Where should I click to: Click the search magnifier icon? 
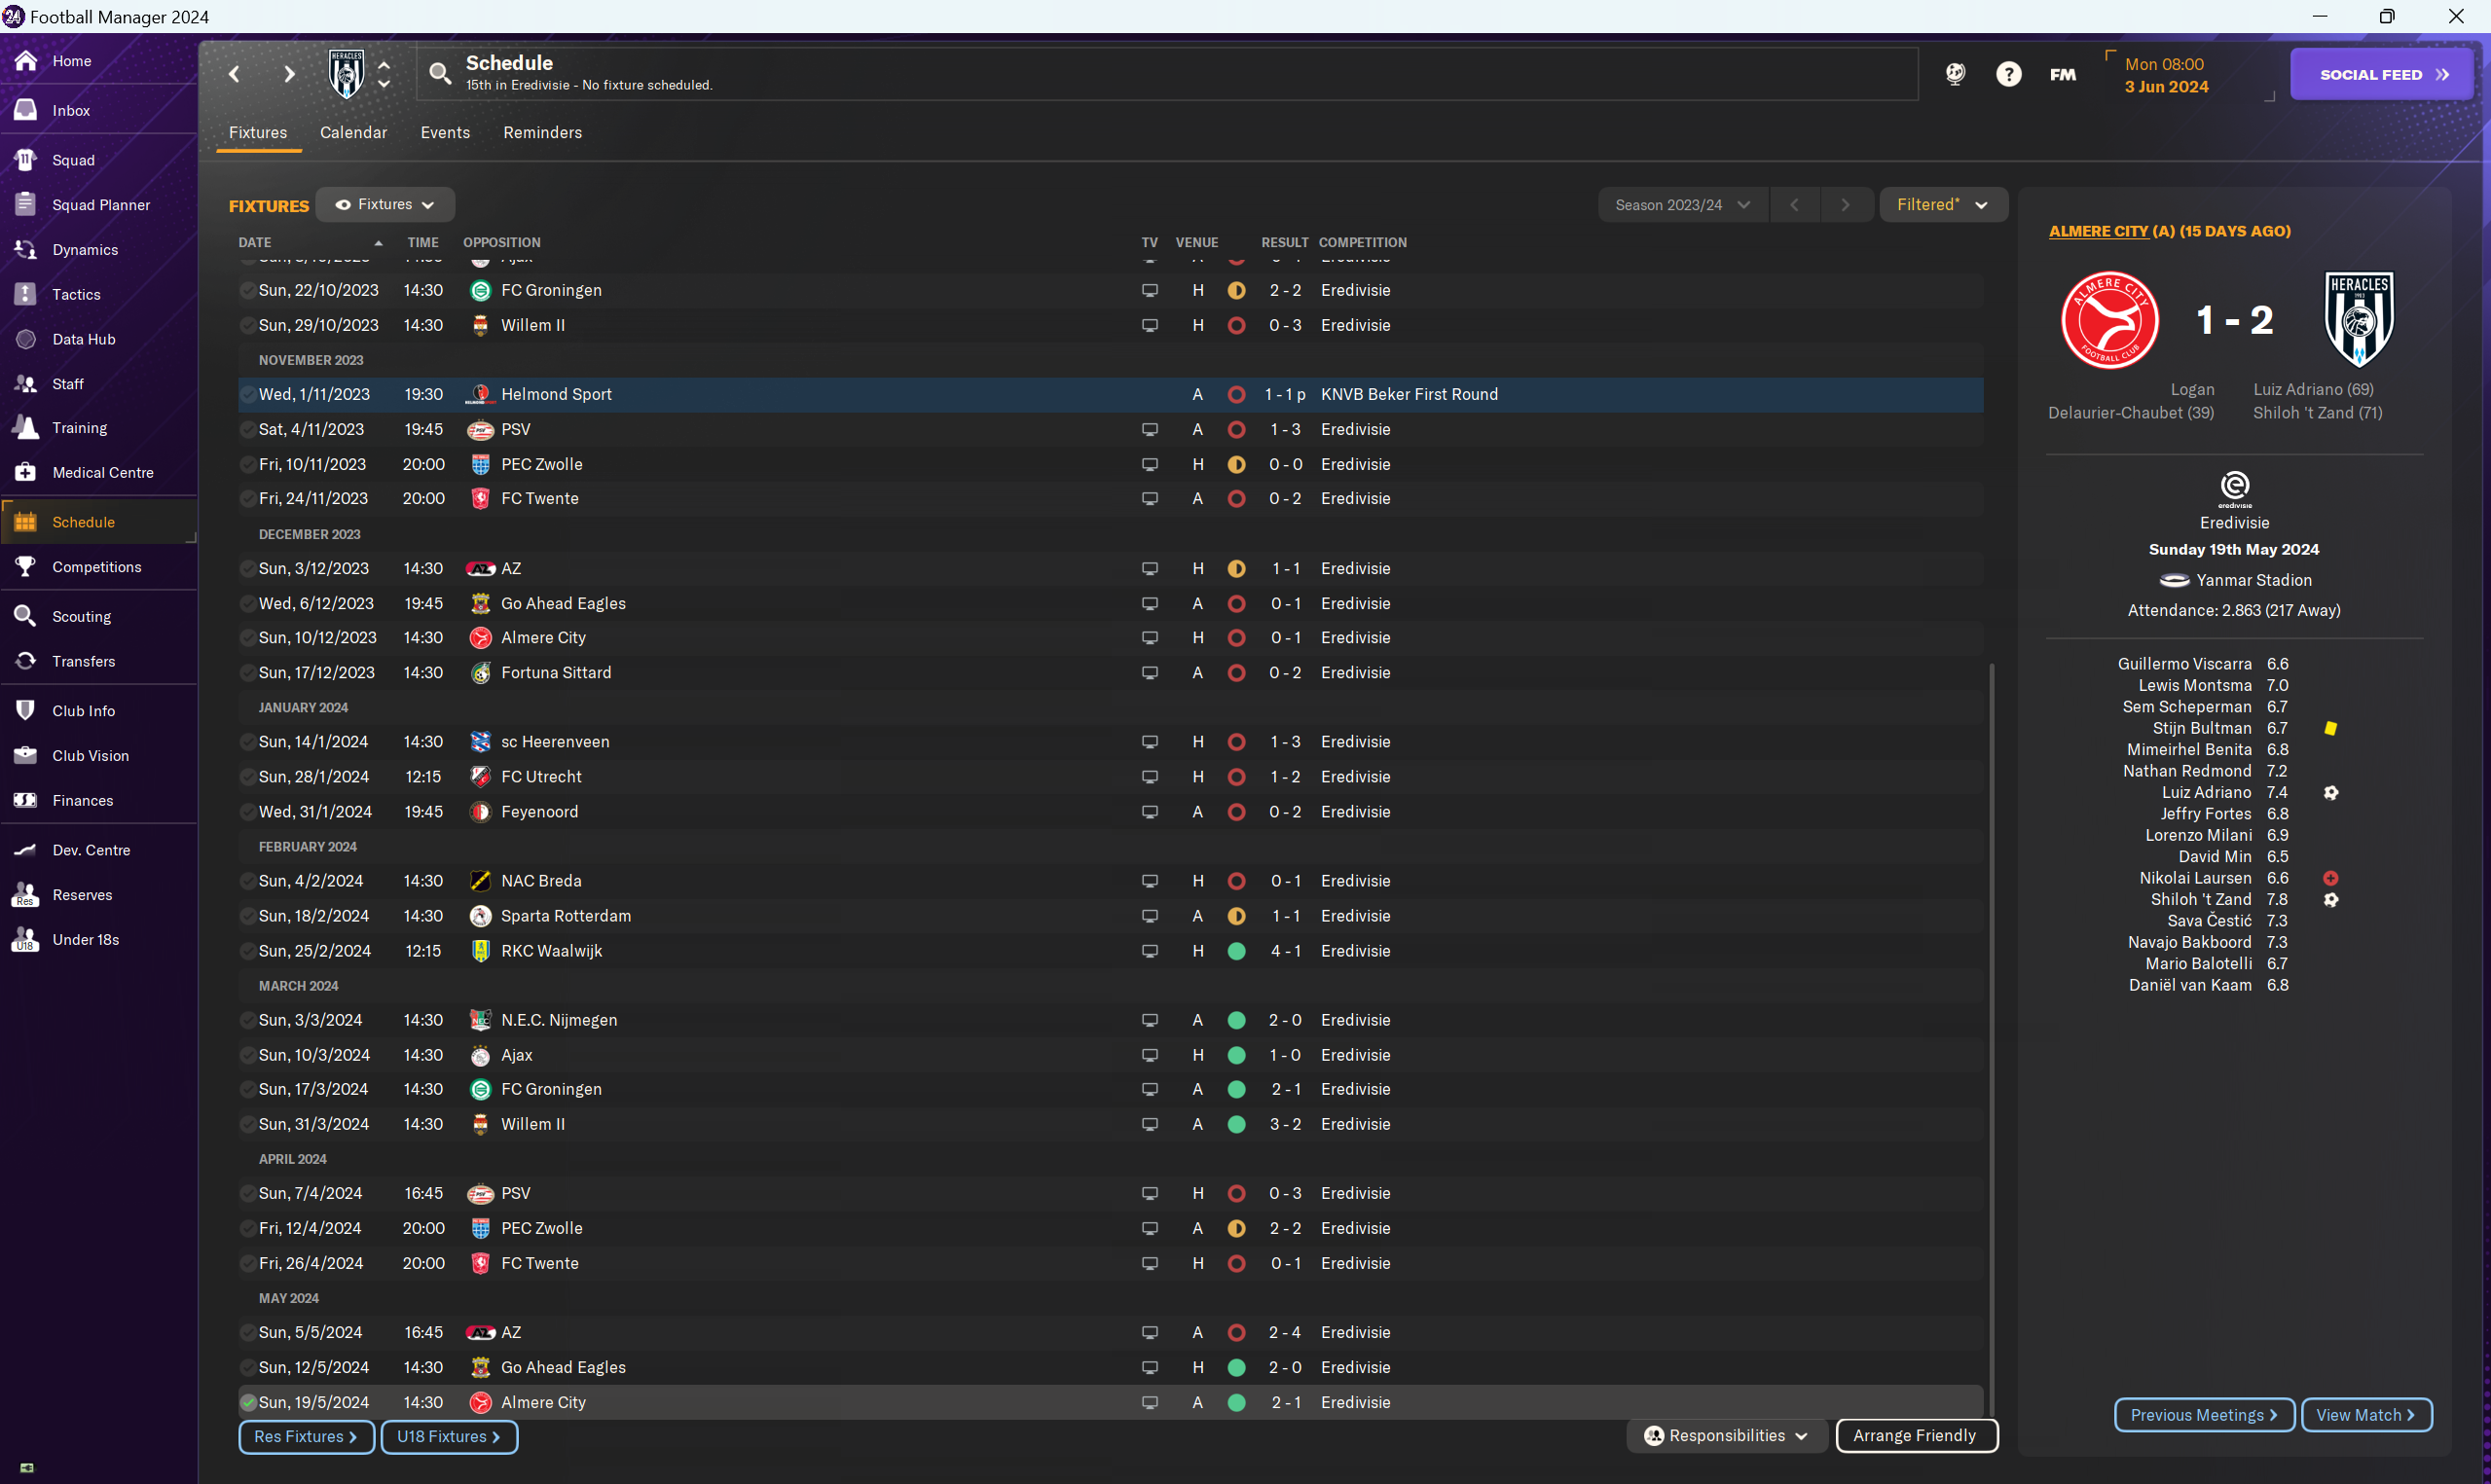point(440,73)
